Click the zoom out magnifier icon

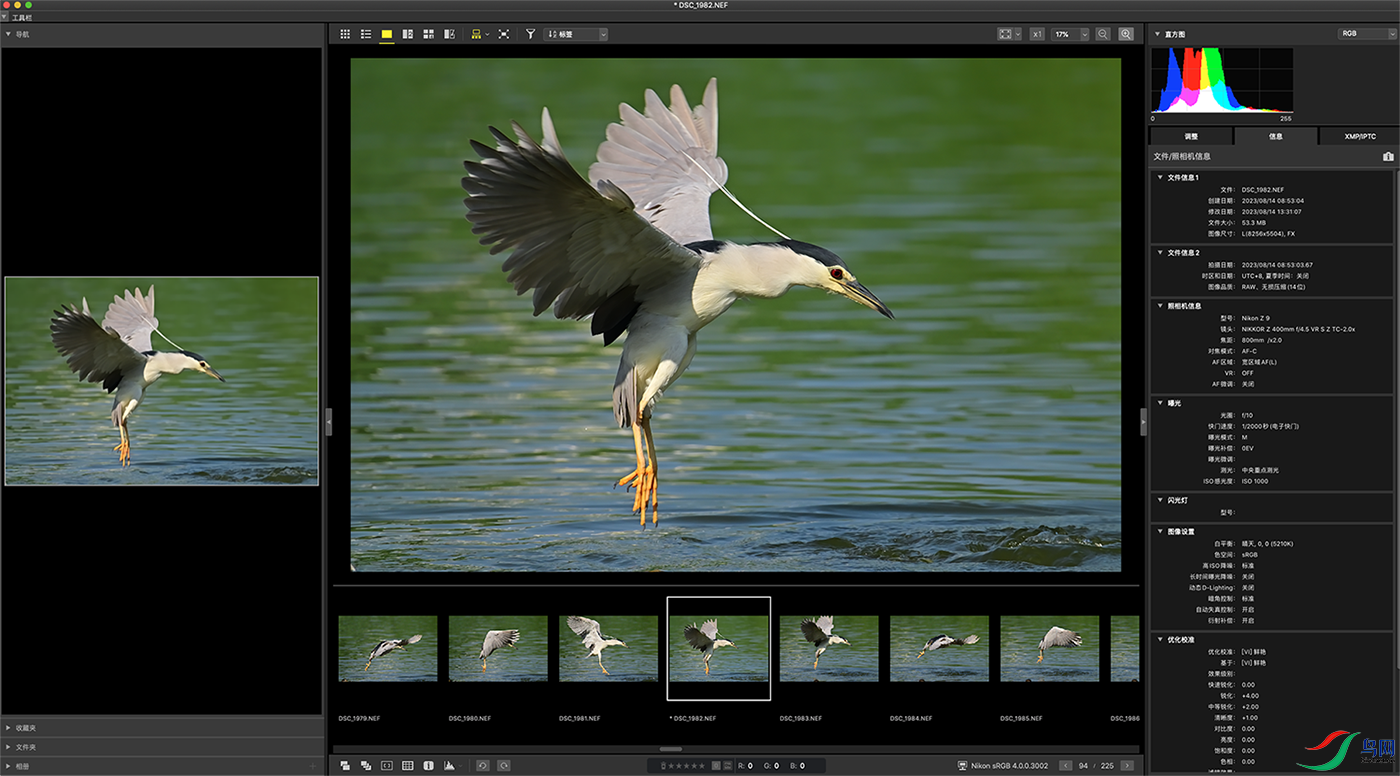(1103, 34)
